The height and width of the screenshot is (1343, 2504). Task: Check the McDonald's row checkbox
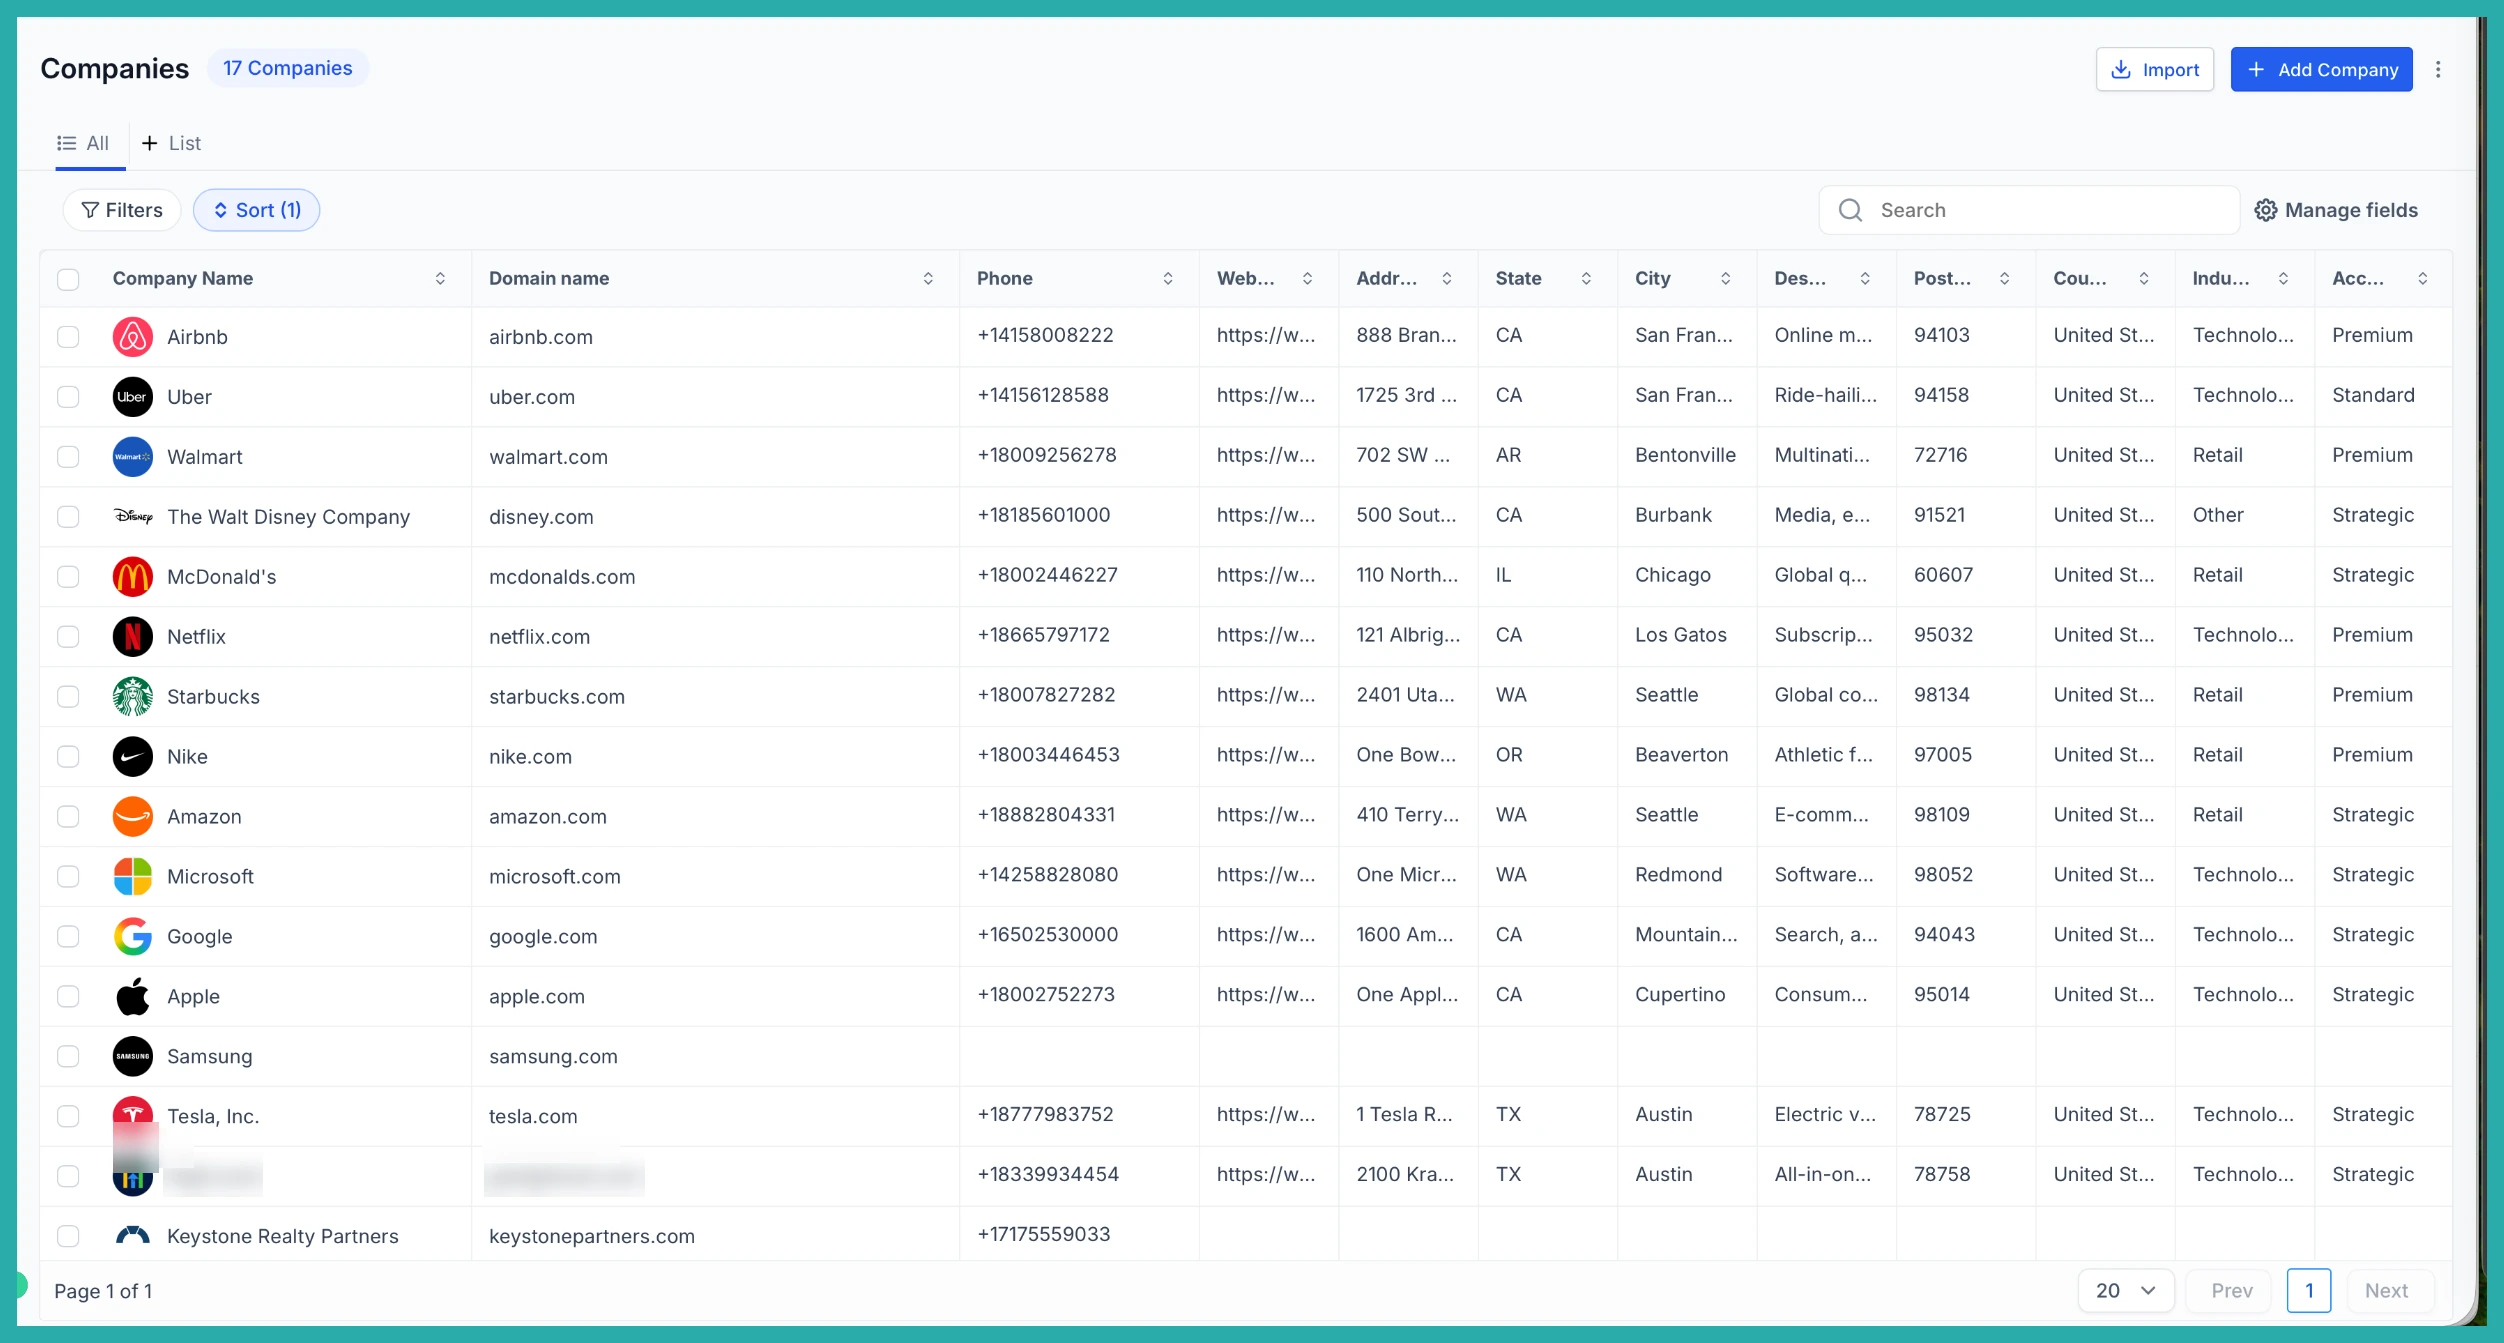(x=68, y=577)
